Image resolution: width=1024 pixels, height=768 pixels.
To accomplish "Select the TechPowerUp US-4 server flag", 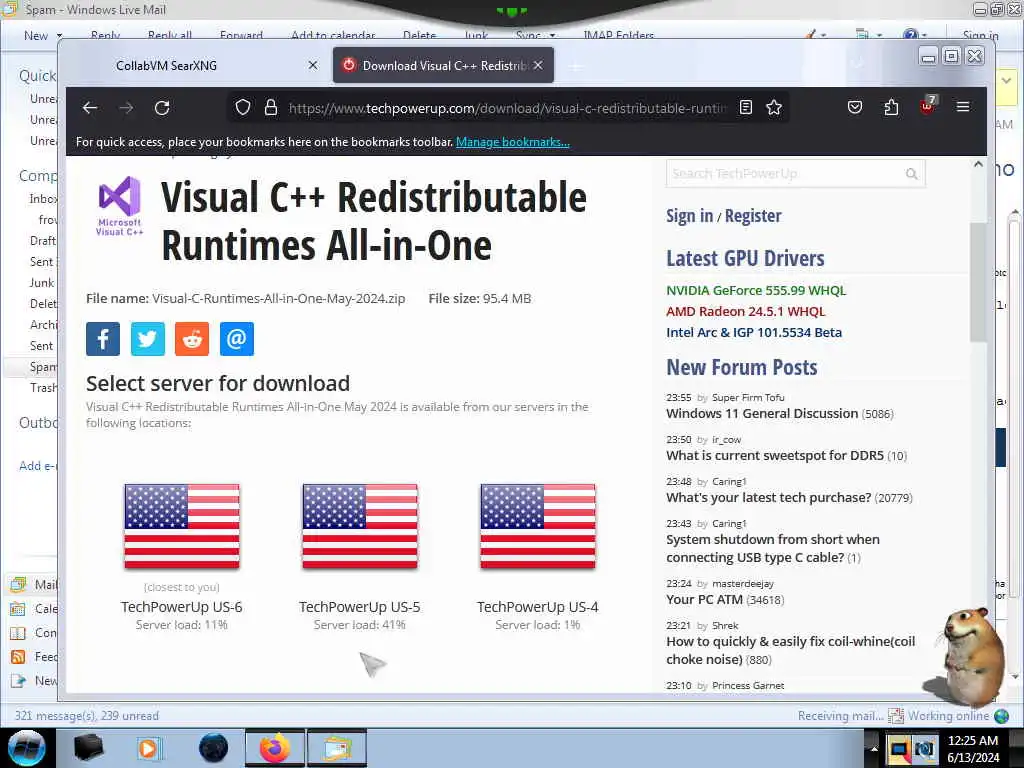I will (x=537, y=526).
